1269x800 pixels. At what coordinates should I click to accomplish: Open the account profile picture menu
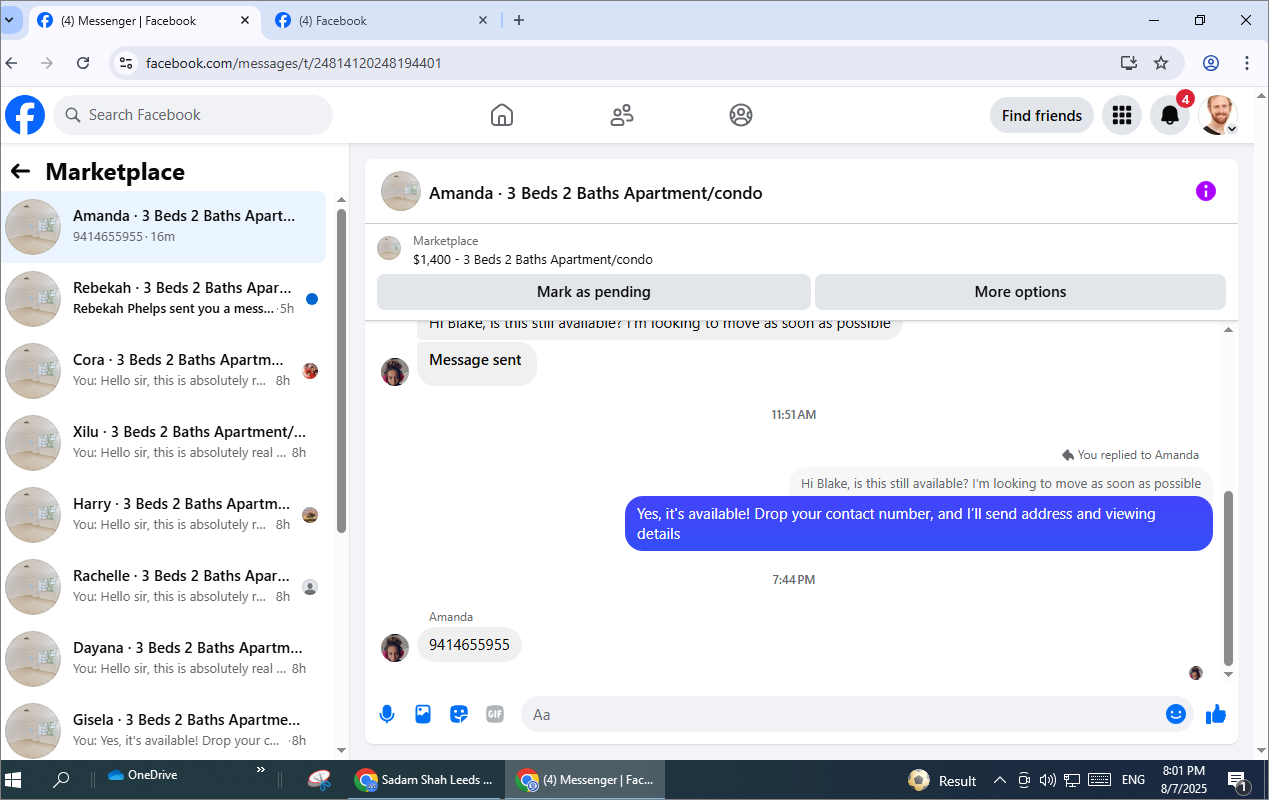pos(1218,115)
